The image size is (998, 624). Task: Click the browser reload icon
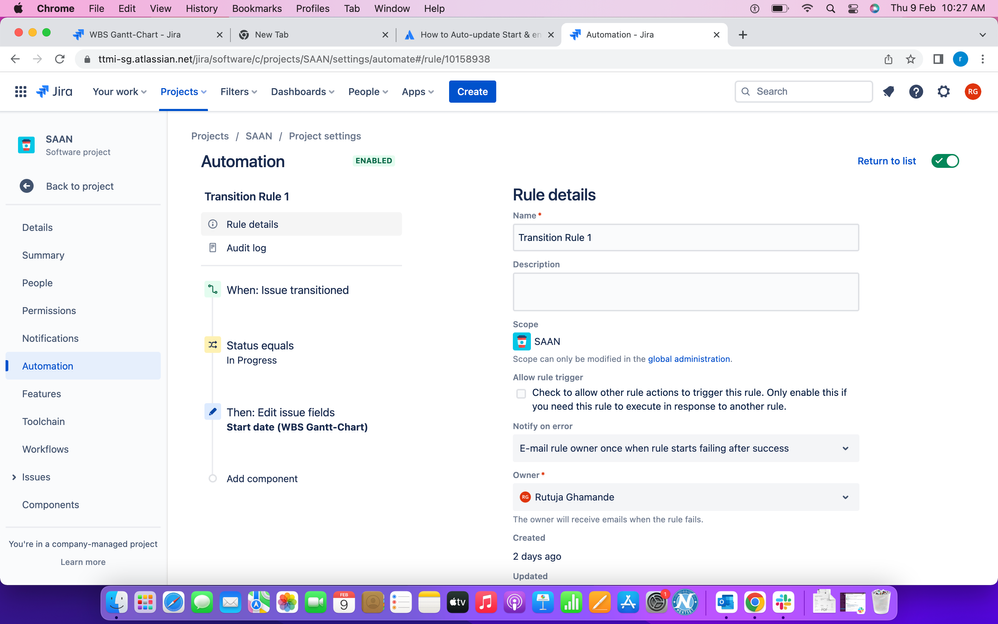[60, 59]
